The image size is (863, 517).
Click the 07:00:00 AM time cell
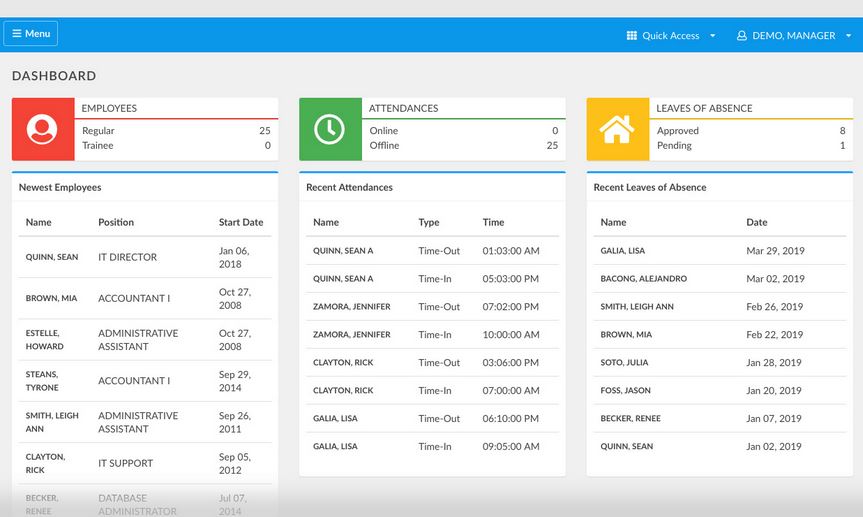coord(511,391)
